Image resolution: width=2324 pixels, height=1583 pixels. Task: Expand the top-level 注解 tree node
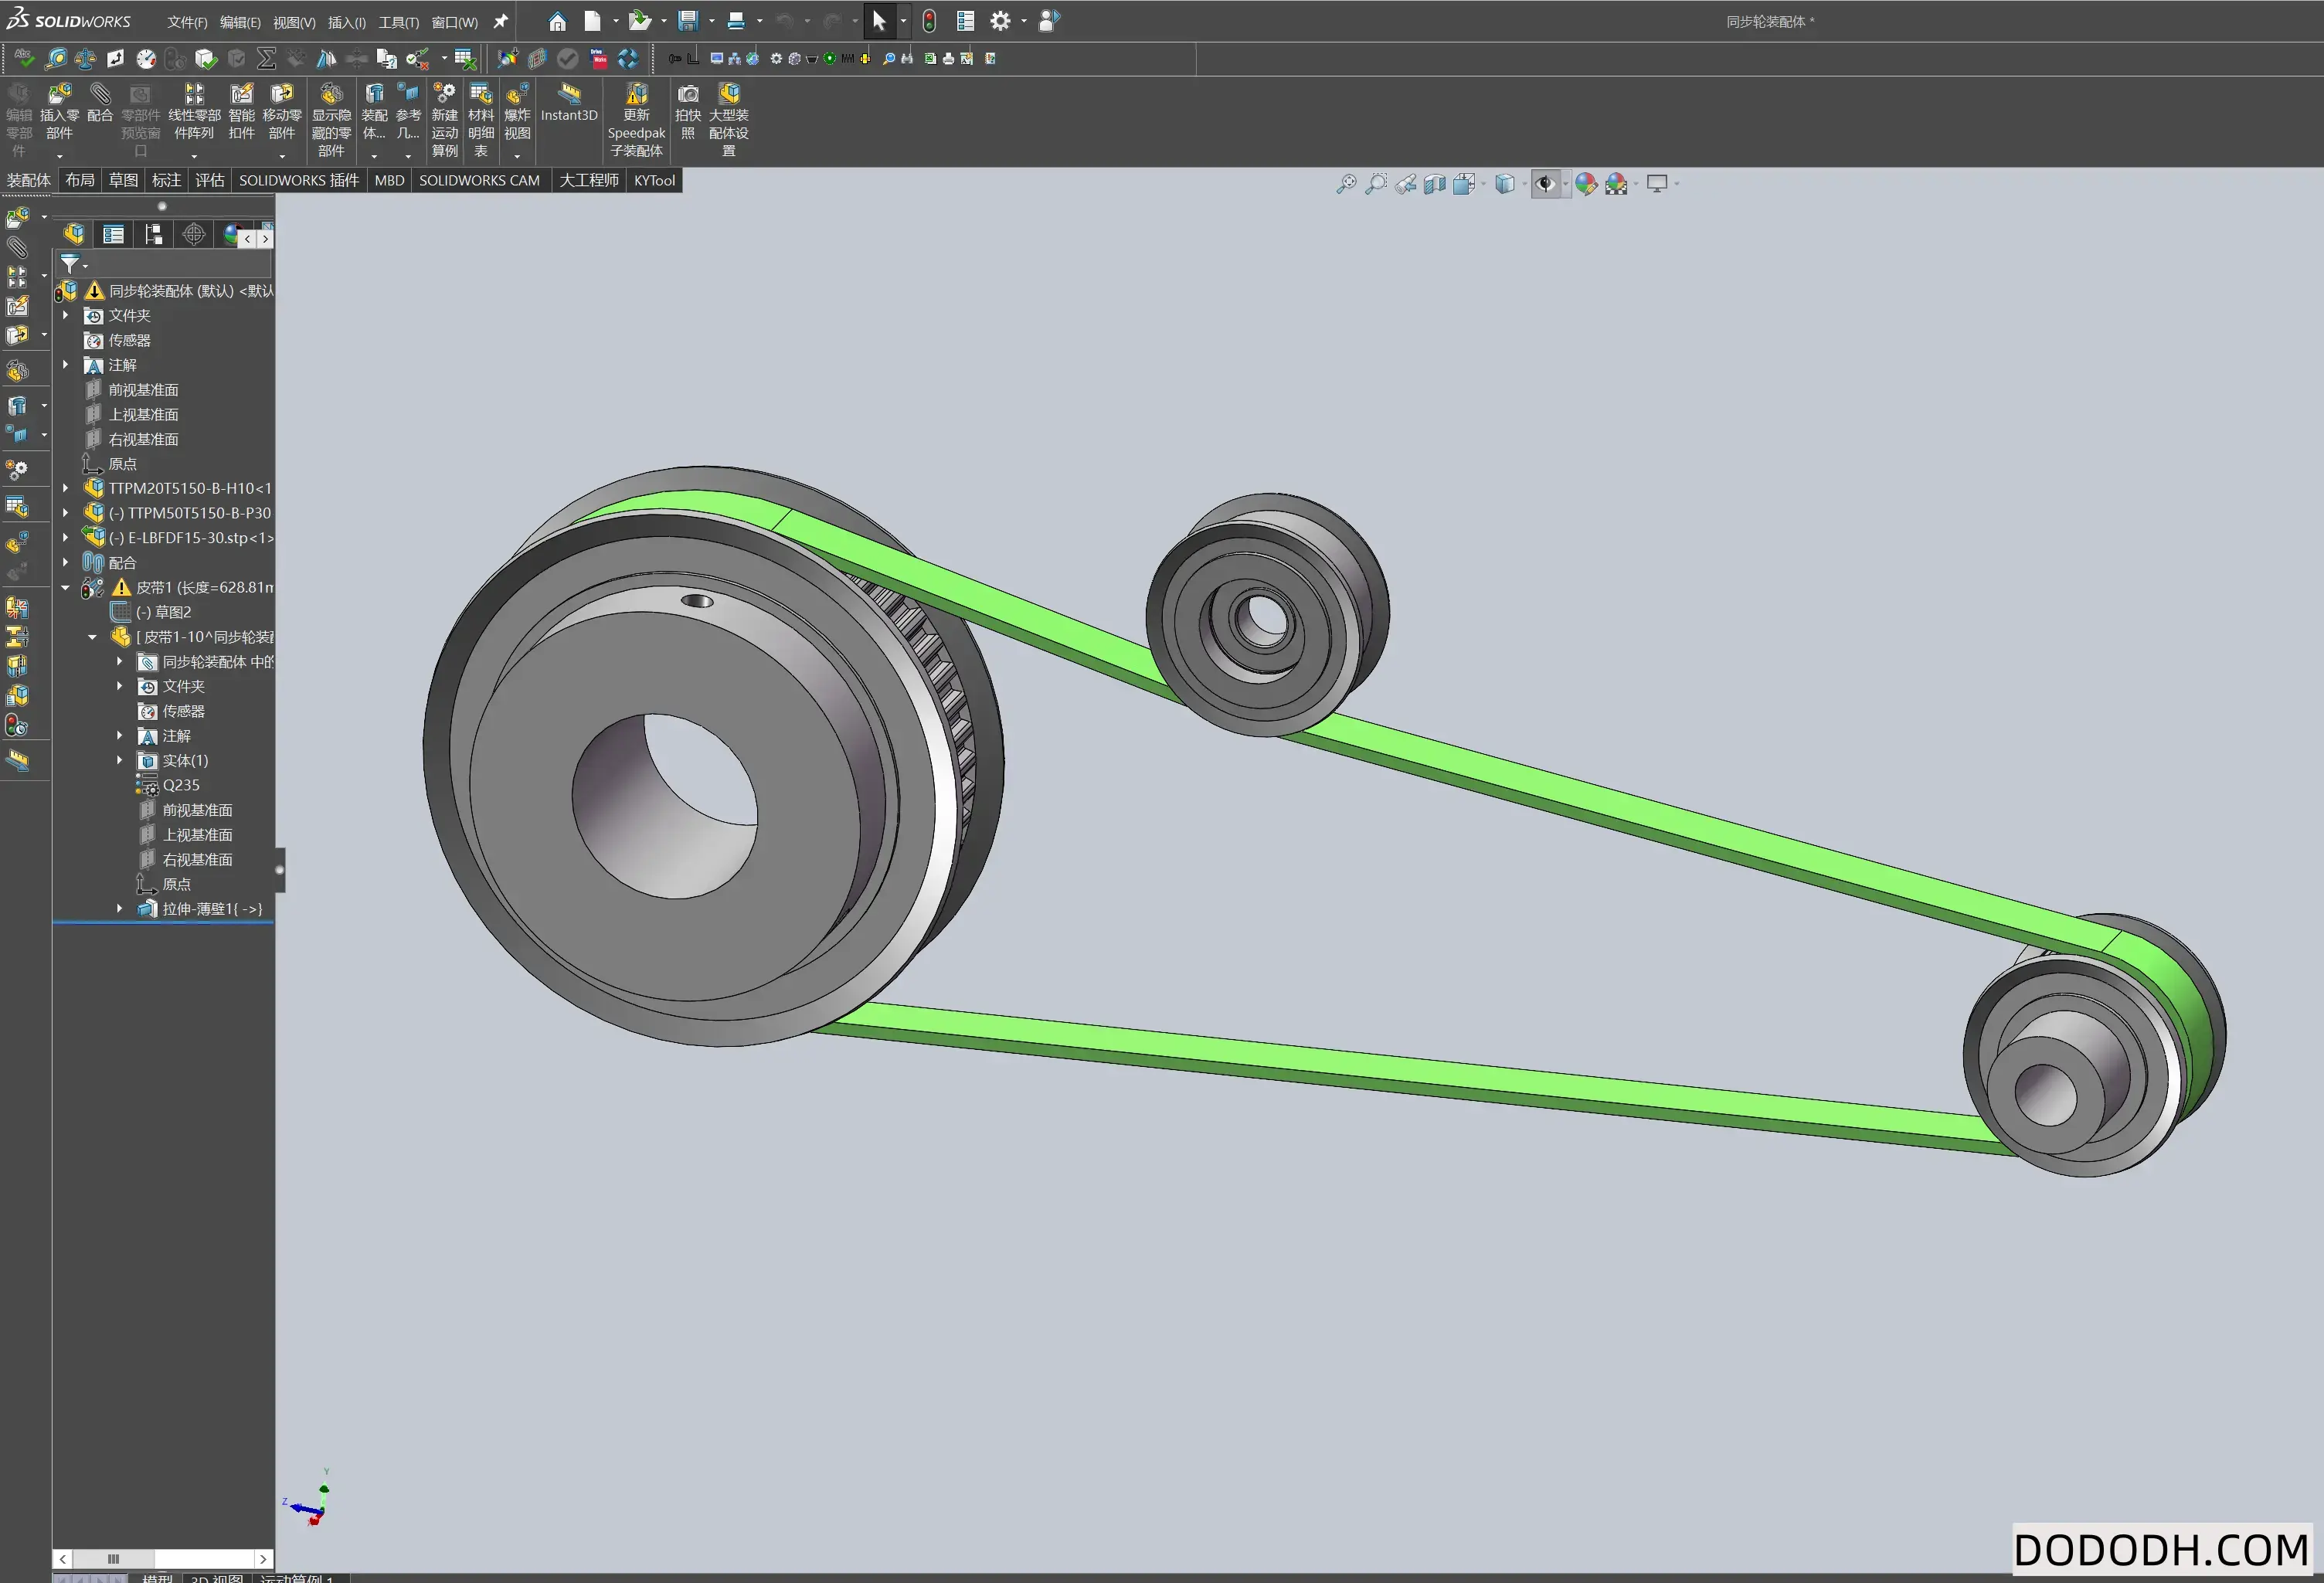pyautogui.click(x=66, y=365)
